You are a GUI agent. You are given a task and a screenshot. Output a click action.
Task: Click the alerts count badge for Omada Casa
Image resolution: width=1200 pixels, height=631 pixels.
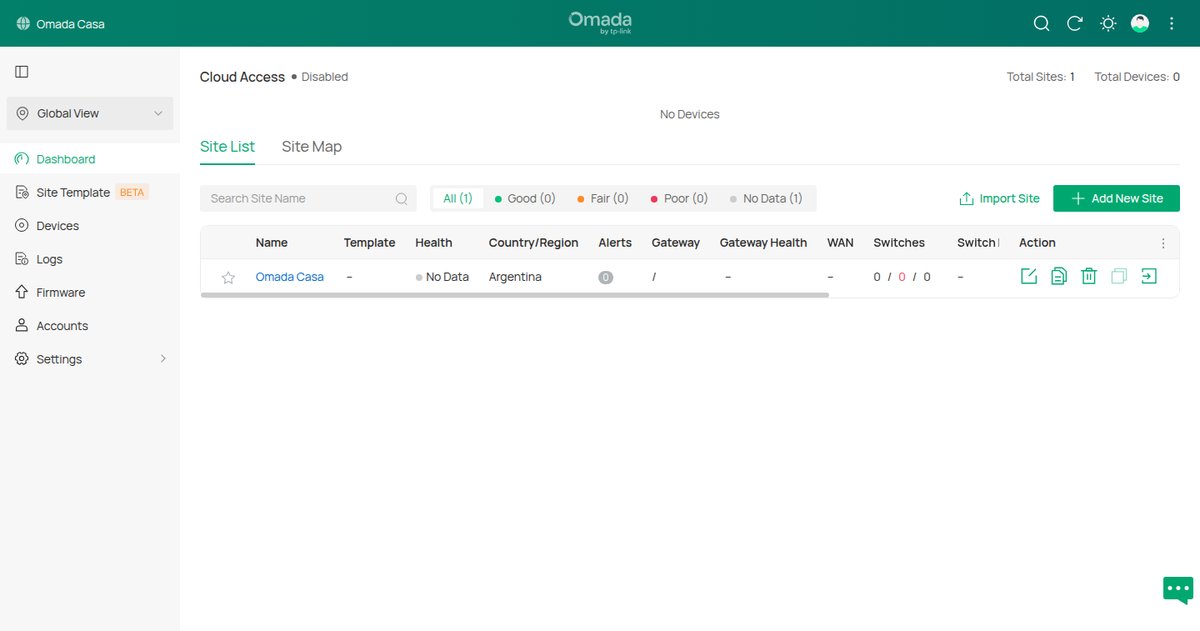605,277
